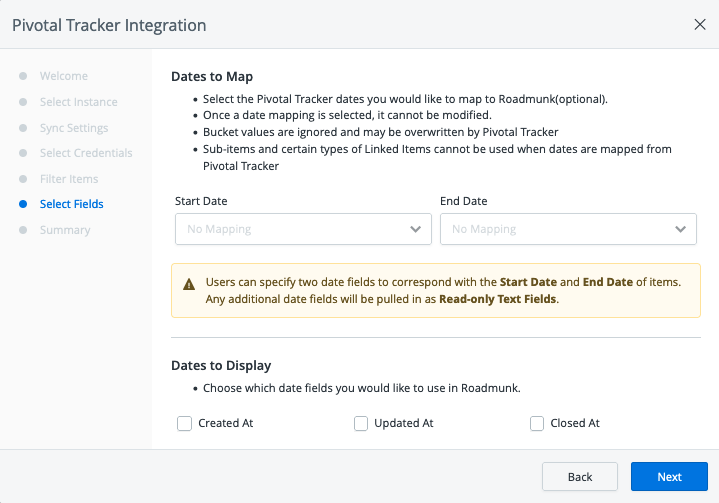Enable the Created At checkbox
Image resolution: width=719 pixels, height=503 pixels.
(x=184, y=423)
